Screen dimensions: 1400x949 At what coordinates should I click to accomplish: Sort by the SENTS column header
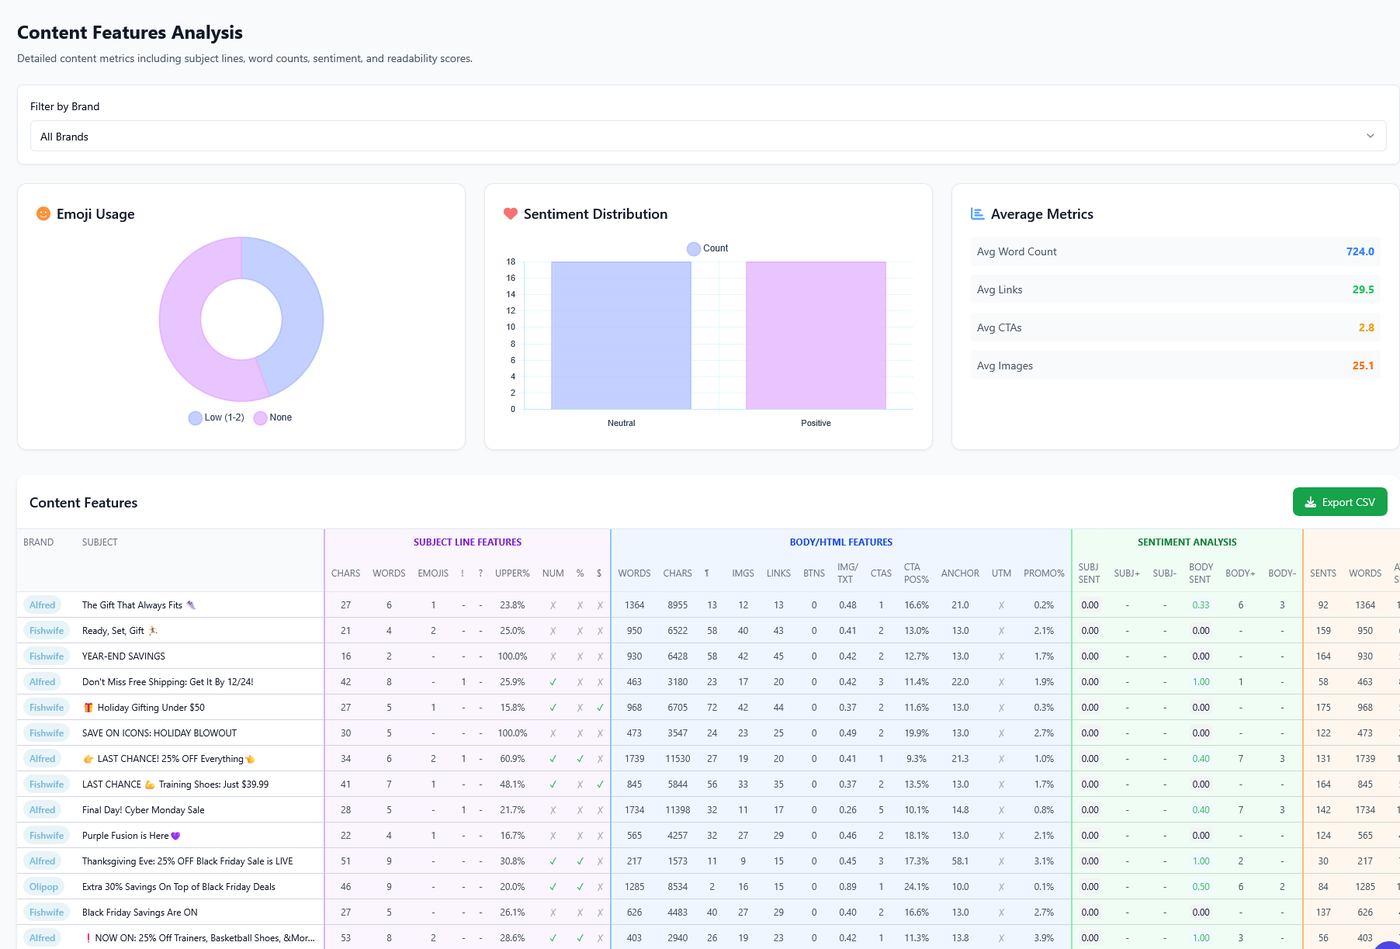[x=1323, y=573]
